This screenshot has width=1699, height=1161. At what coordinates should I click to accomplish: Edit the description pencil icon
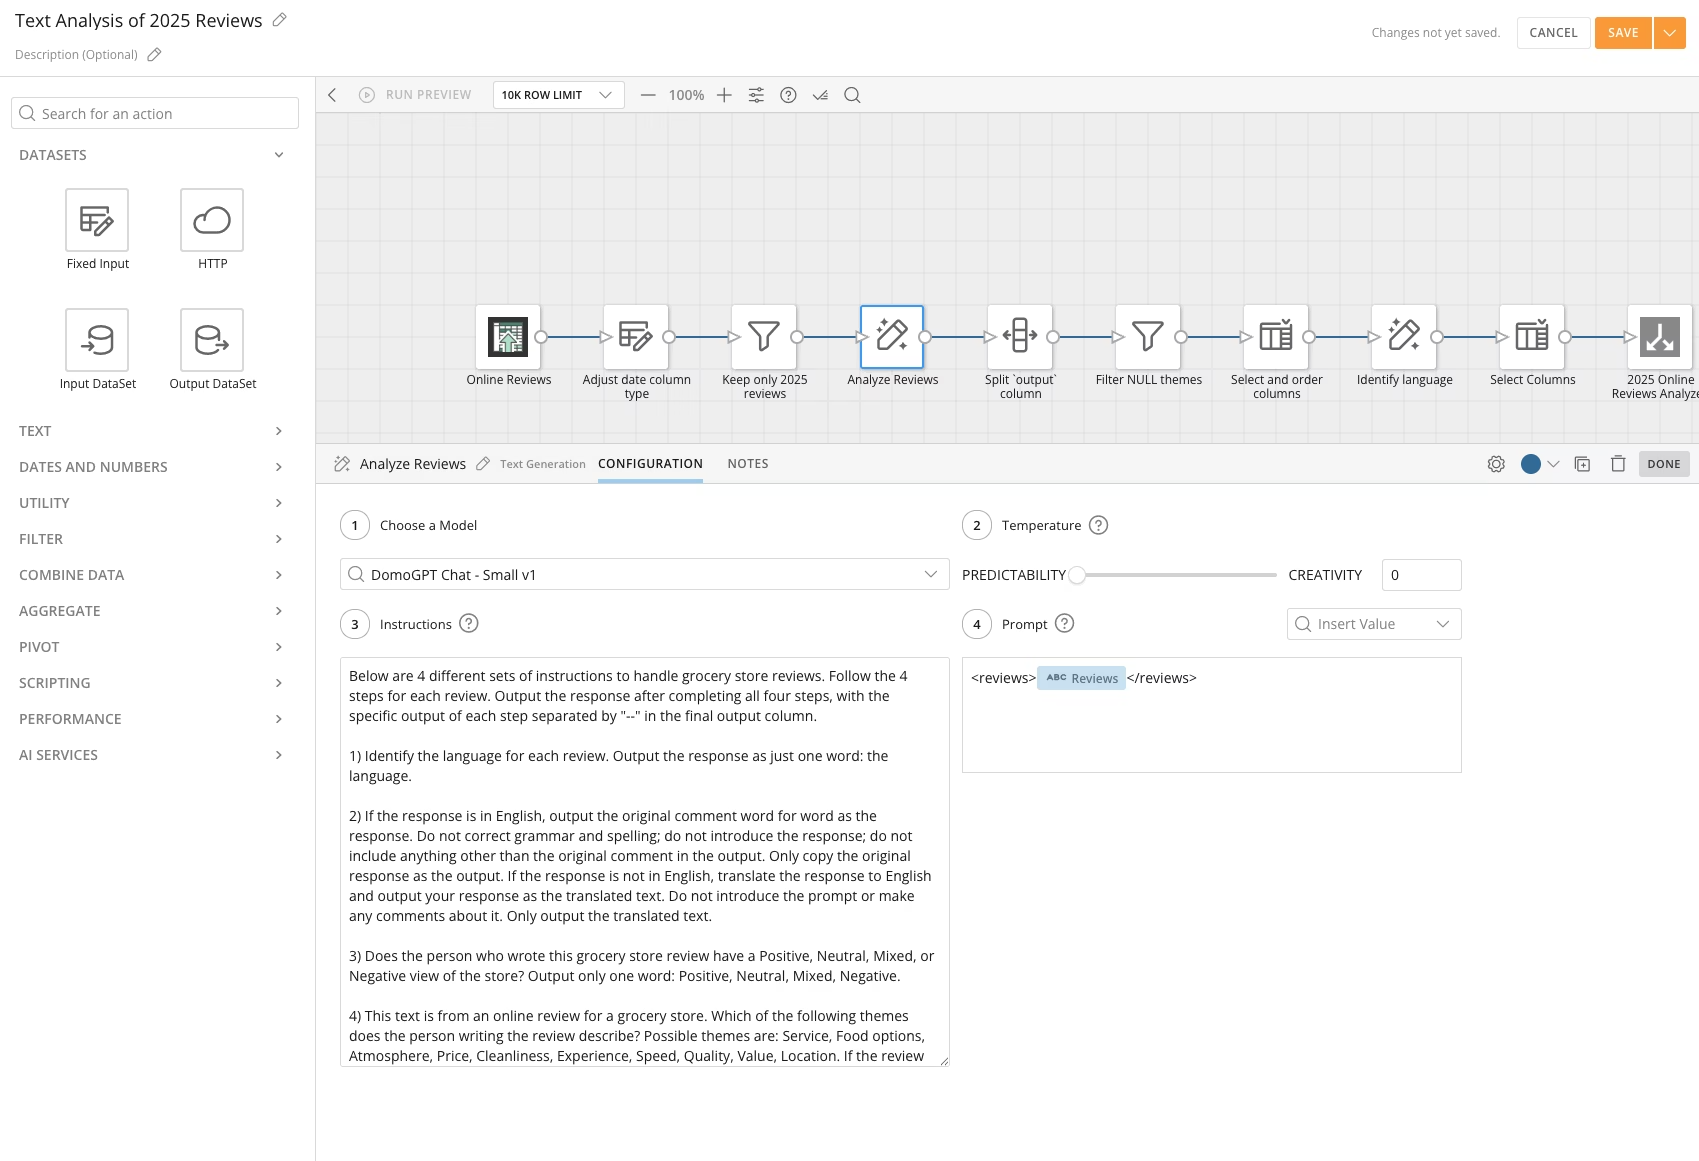point(154,55)
